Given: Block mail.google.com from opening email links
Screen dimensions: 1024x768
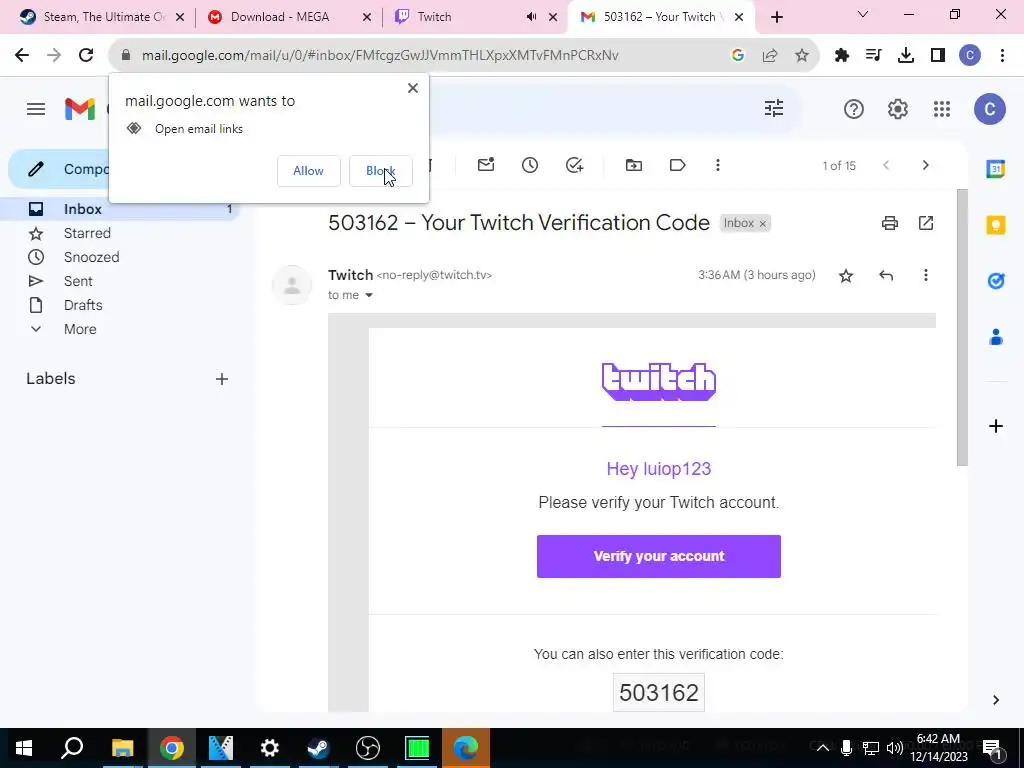Looking at the screenshot, I should click(x=381, y=171).
